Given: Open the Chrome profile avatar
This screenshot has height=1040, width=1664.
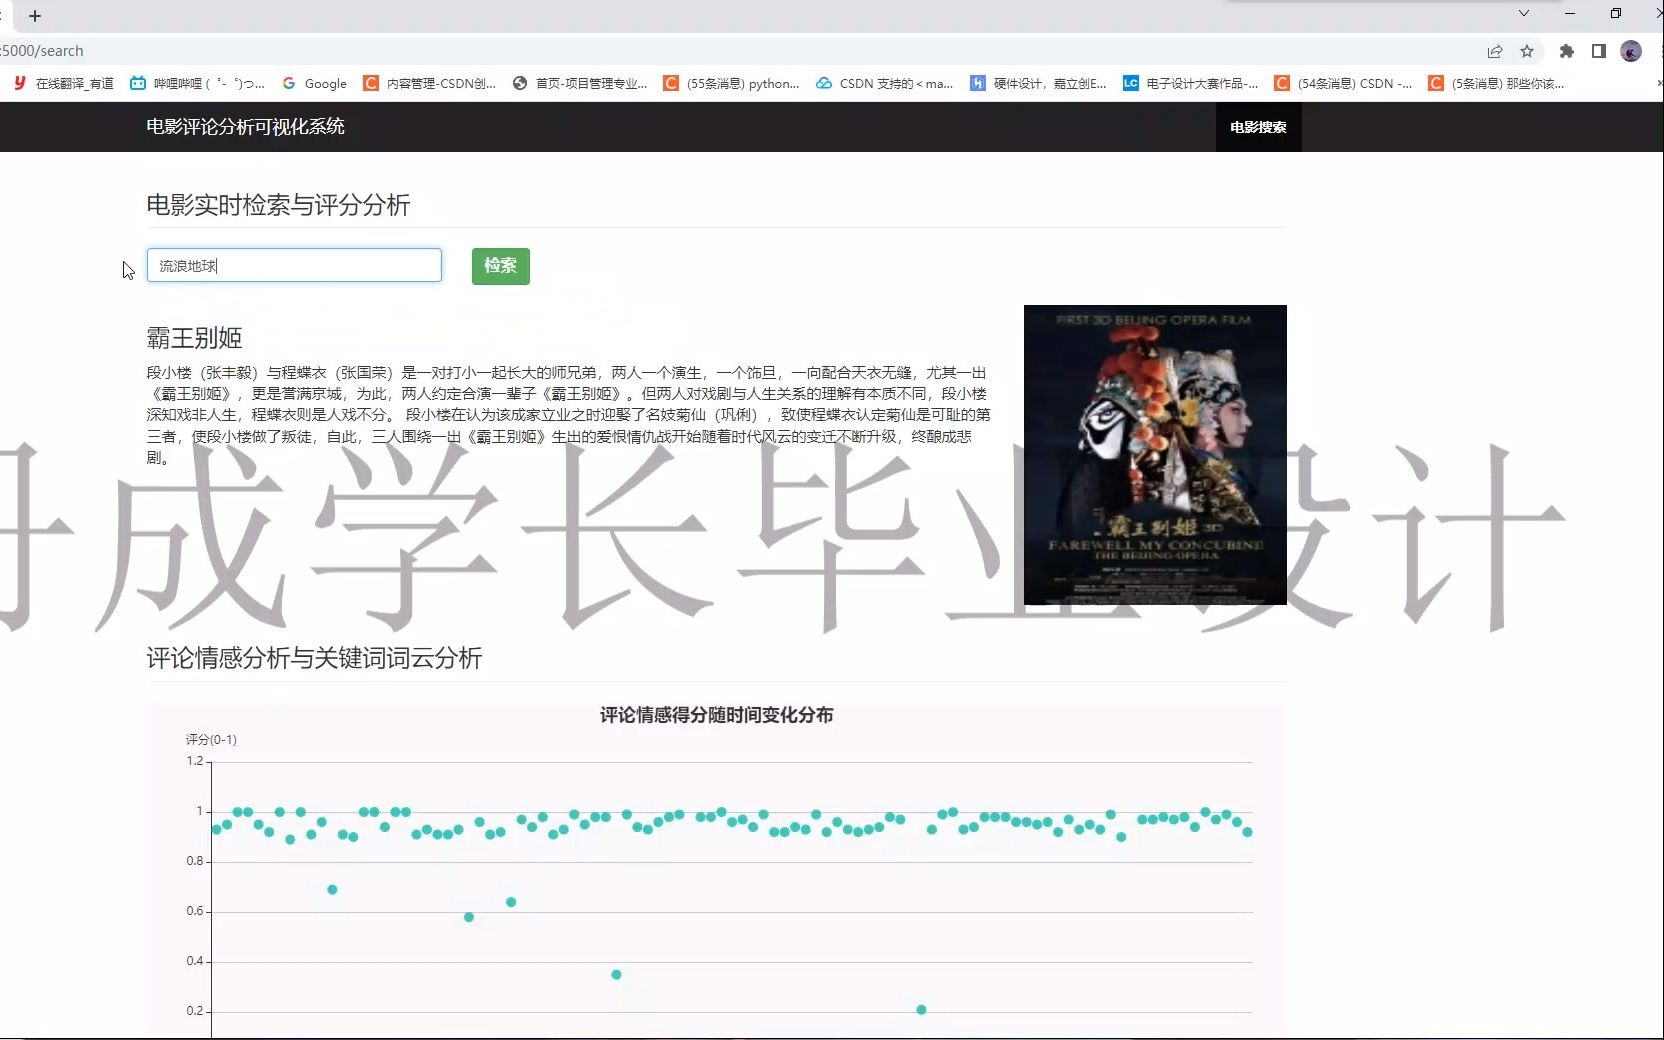Looking at the screenshot, I should 1631,51.
